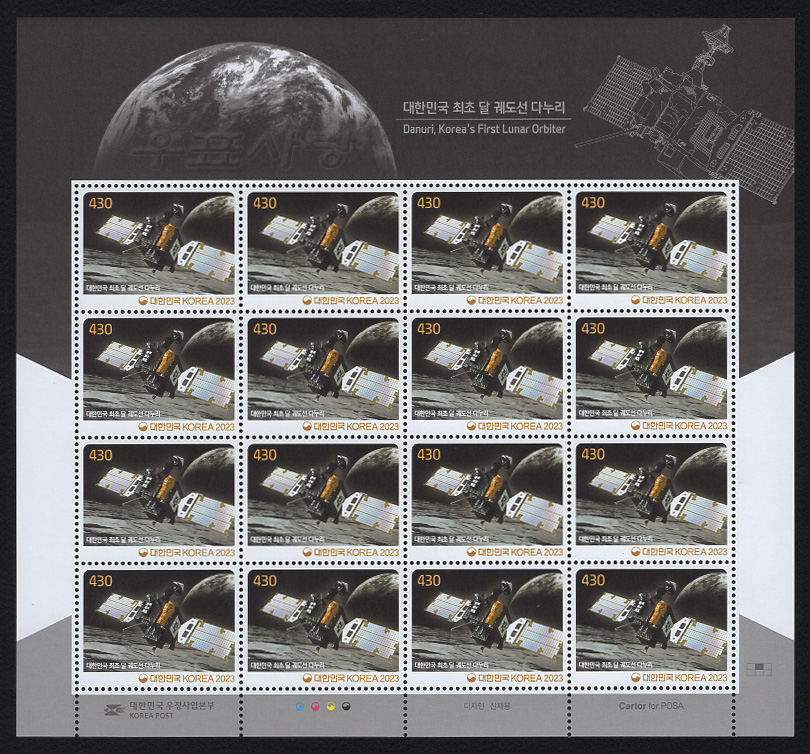The image size is (810, 754).
Task: Click the bottom-left stamp in the sheet
Action: tap(159, 626)
